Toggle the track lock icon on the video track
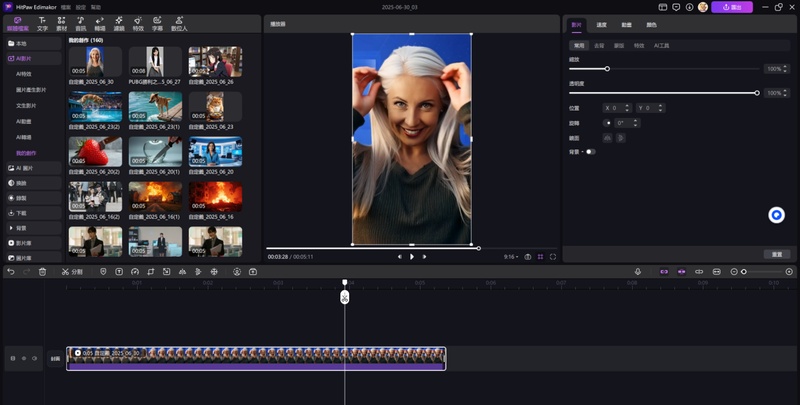Image resolution: width=800 pixels, height=405 pixels. (13, 359)
